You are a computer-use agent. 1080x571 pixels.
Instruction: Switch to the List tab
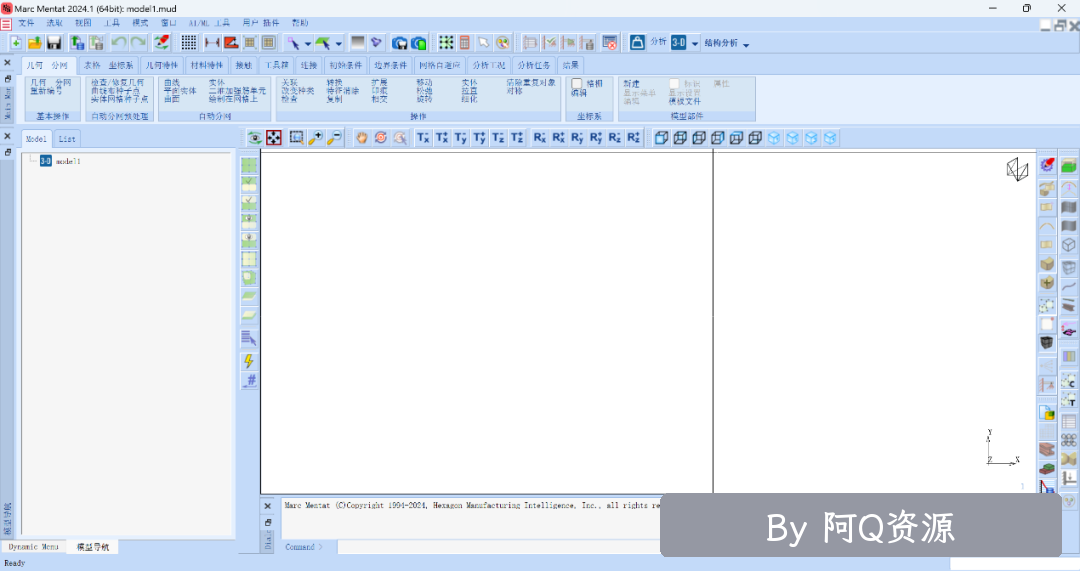coord(67,138)
